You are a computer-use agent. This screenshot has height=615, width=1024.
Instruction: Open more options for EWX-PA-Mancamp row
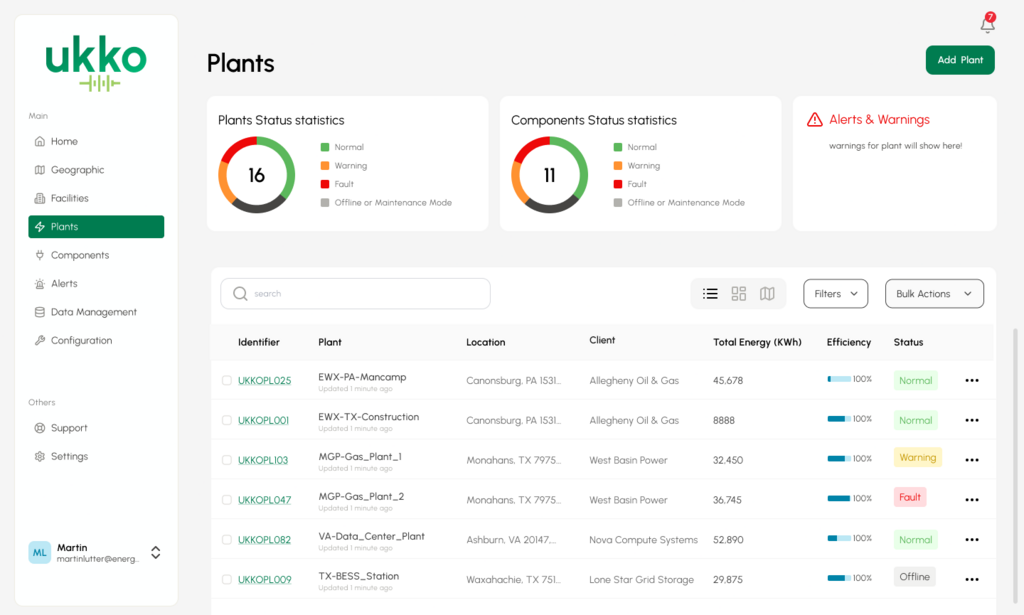[971, 381]
